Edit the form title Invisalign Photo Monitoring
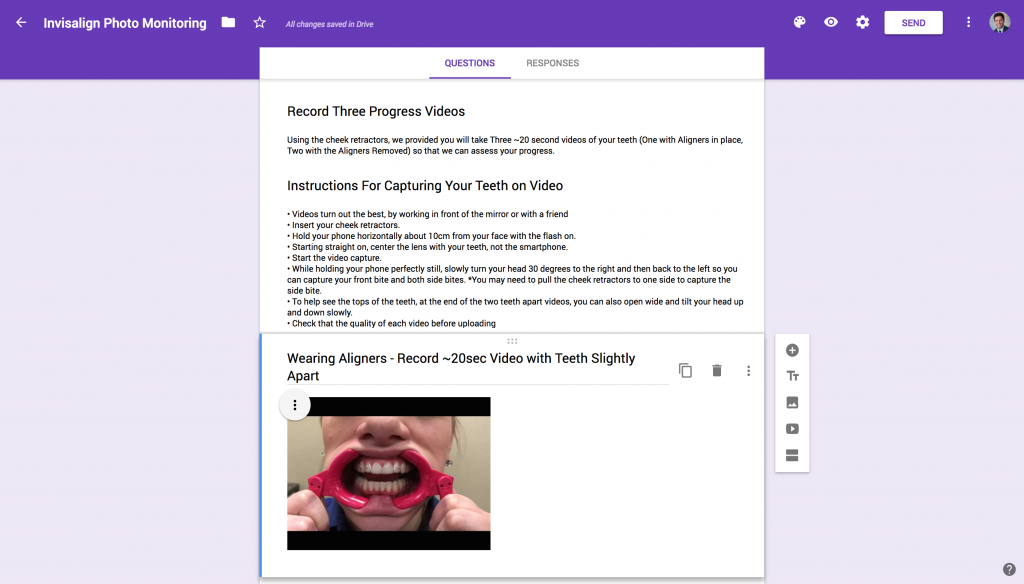 click(x=125, y=24)
